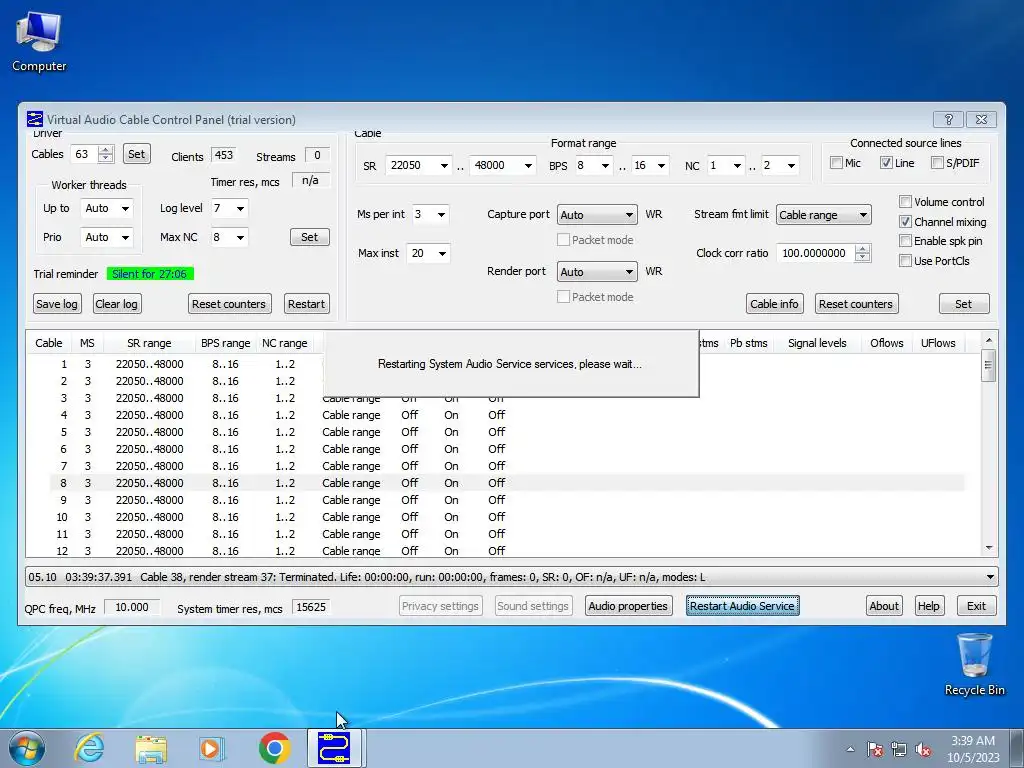Screen dimensions: 1024x768
Task: Expand the log message dropdown arrow
Action: tap(990, 577)
